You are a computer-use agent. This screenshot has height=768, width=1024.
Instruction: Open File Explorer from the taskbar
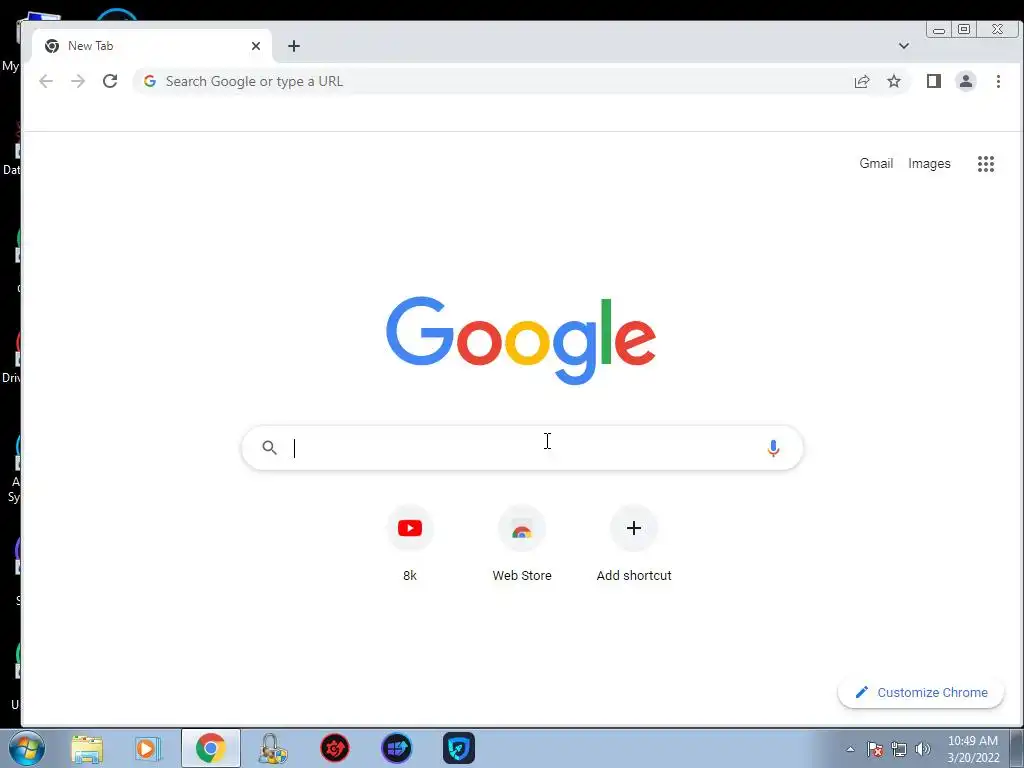87,748
